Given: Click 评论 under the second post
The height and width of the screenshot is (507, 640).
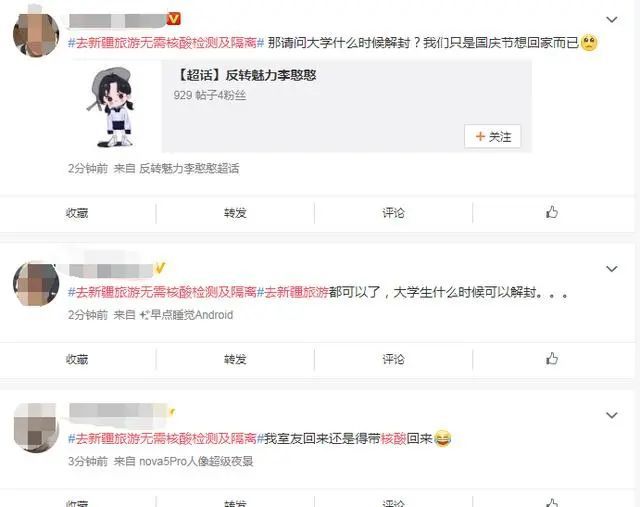Looking at the screenshot, I should point(393,359).
